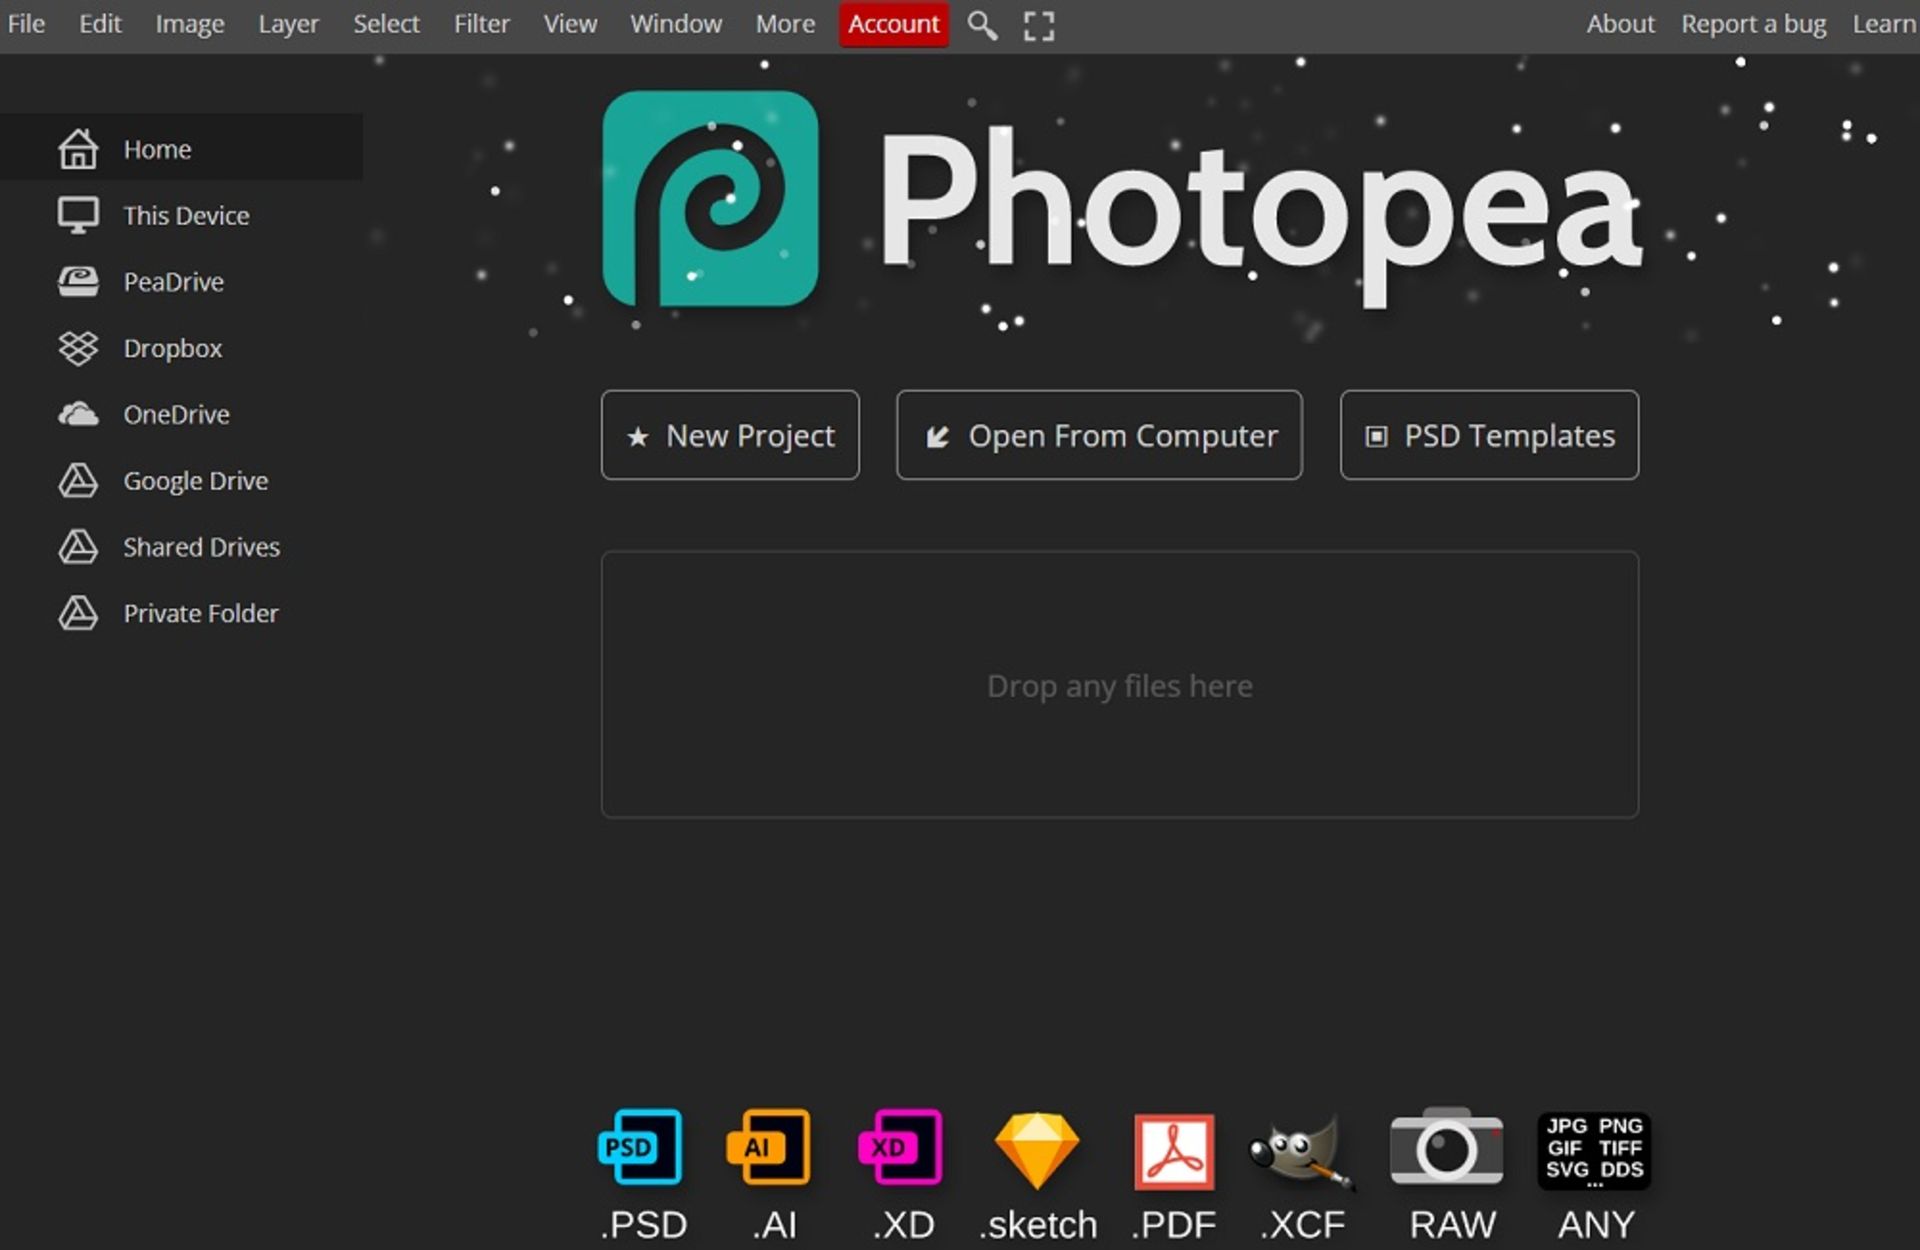
Task: Click the drop files input area
Action: (x=1120, y=684)
